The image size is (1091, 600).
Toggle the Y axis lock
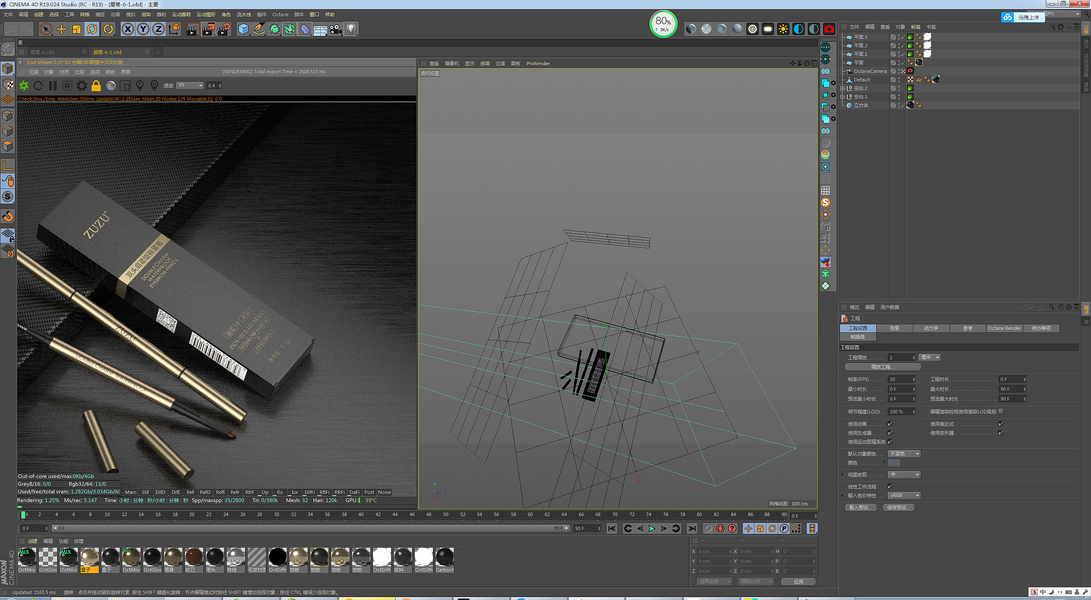coord(143,29)
